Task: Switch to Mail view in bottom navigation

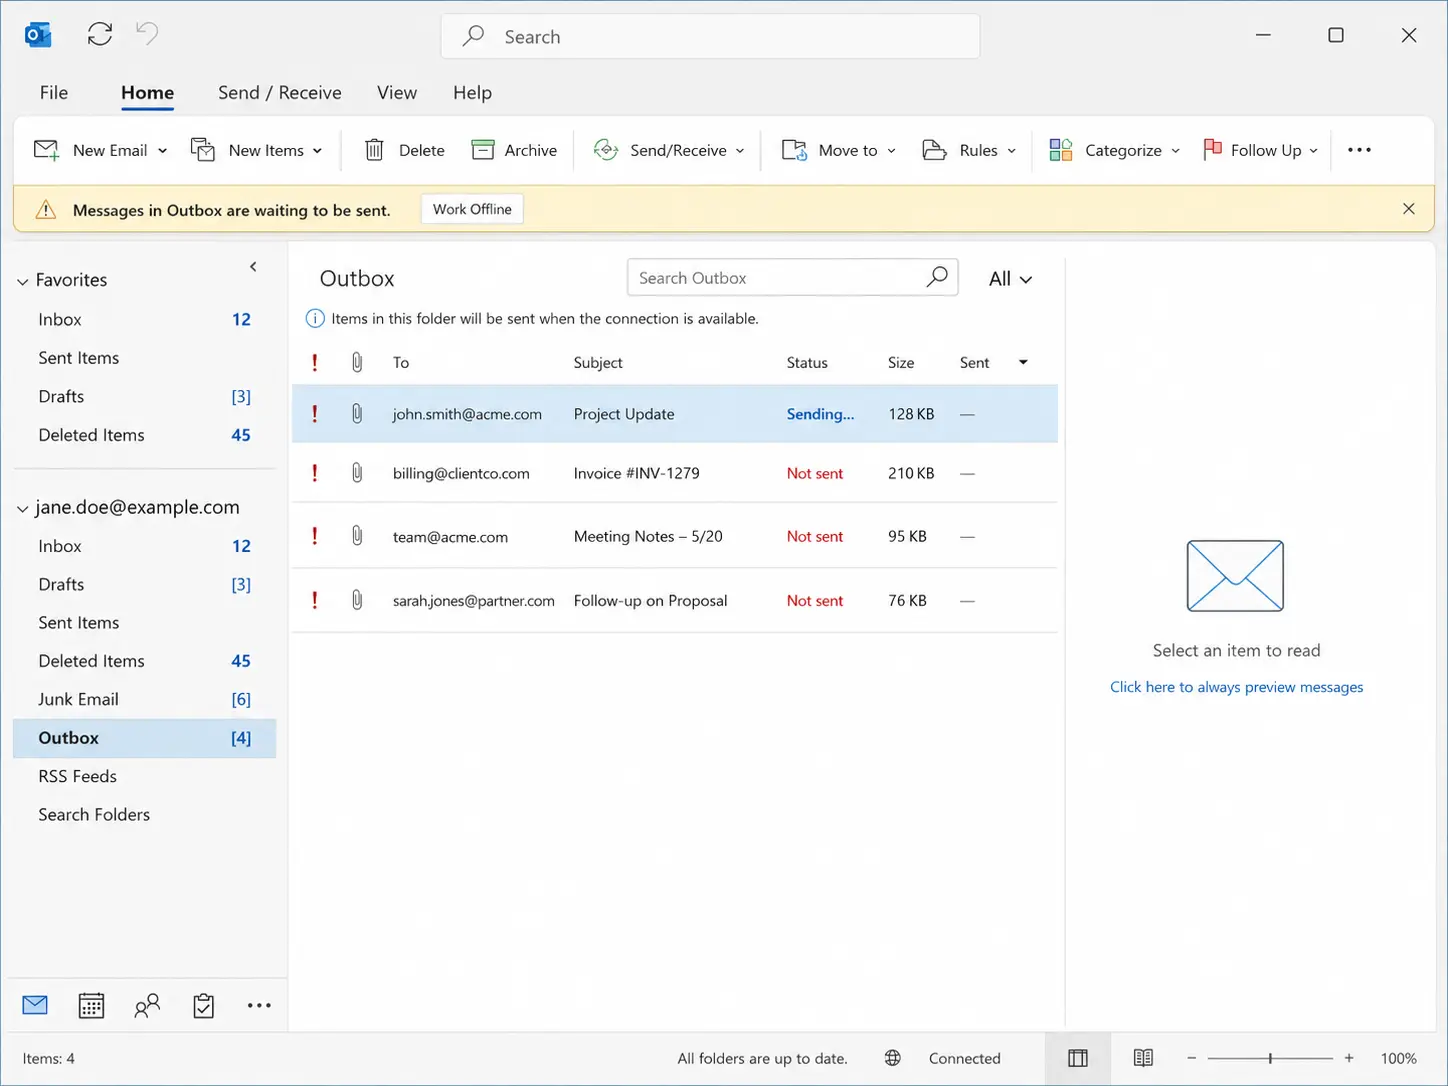Action: coord(35,1005)
